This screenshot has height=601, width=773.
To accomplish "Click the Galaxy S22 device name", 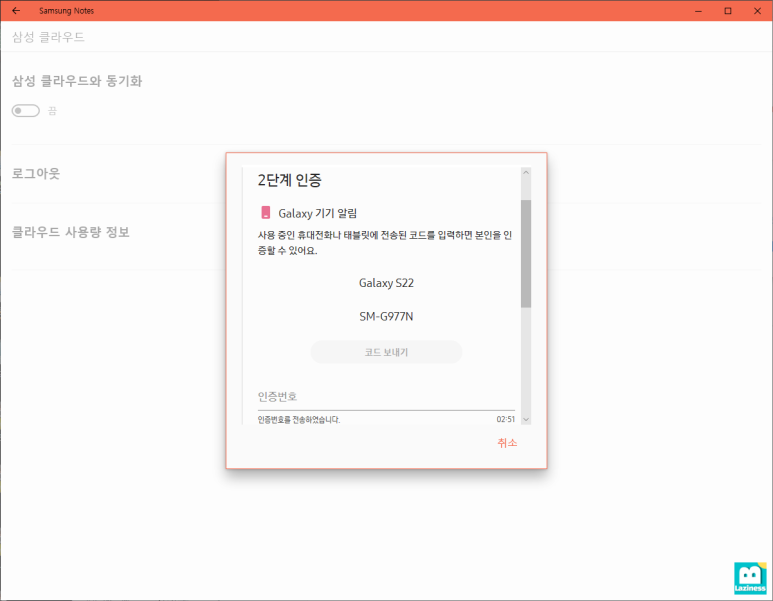I will [386, 283].
